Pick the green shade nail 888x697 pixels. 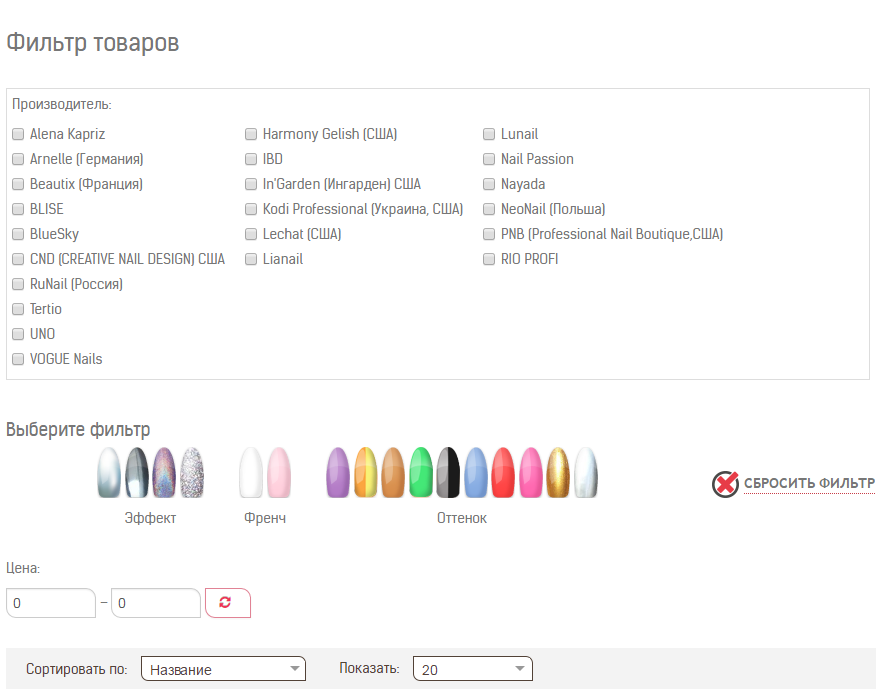coord(421,473)
